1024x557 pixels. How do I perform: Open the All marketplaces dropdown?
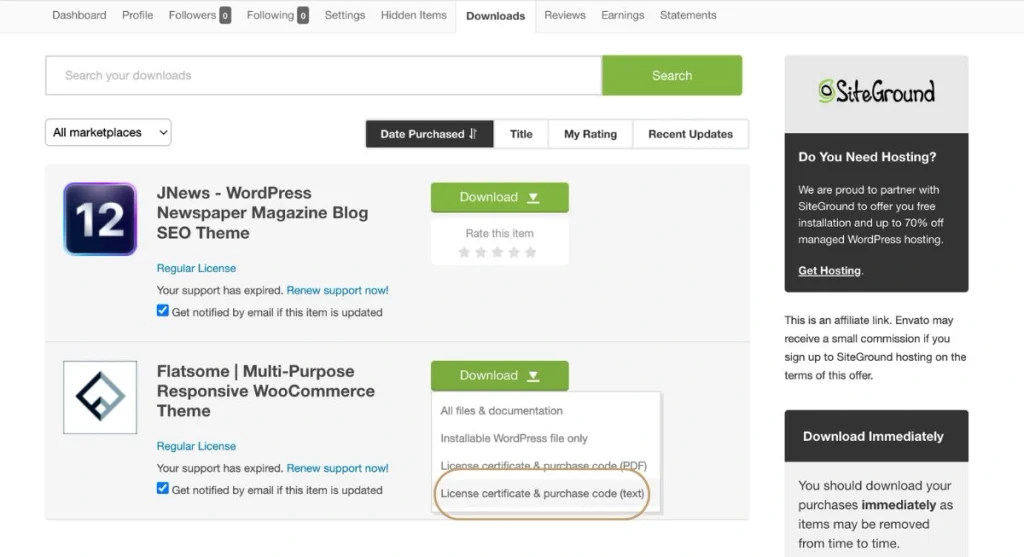(108, 132)
